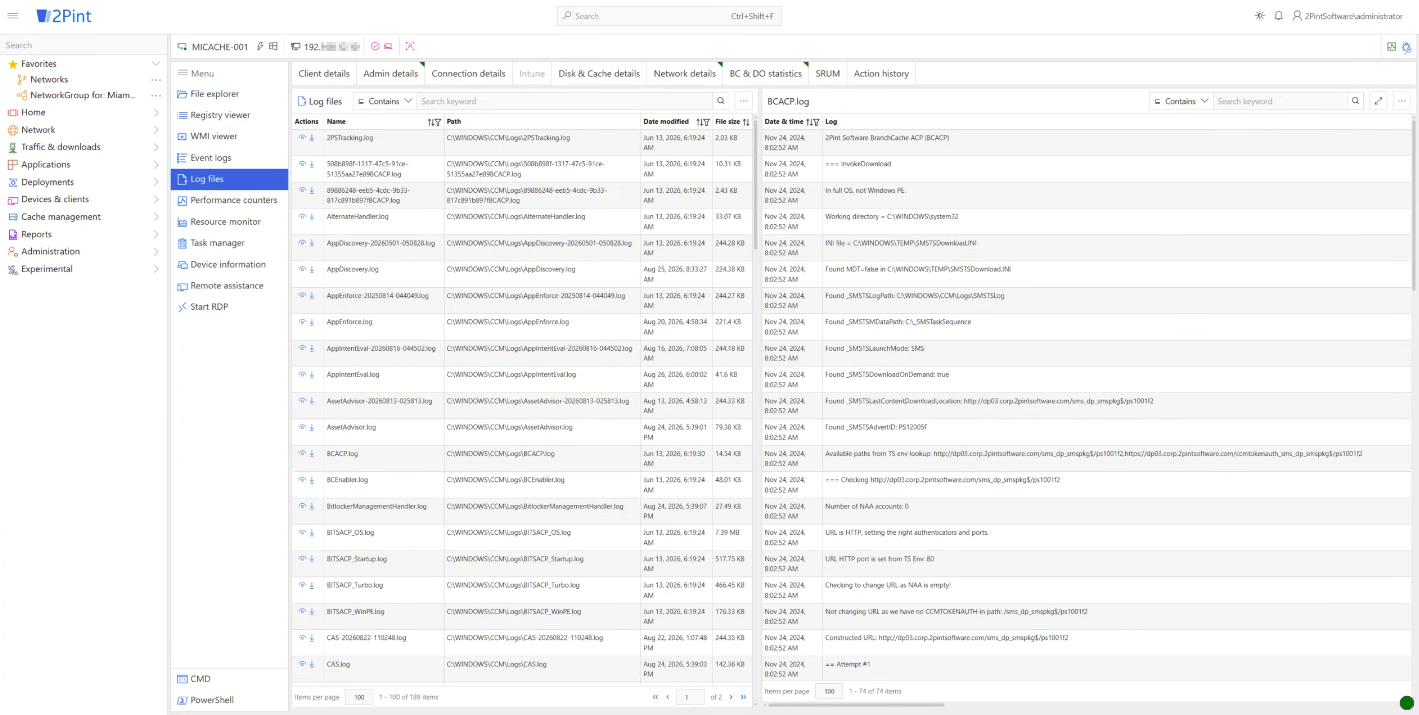View BCEnabler.log with eye icon
Screen dimensions: 1419x715
302,479
